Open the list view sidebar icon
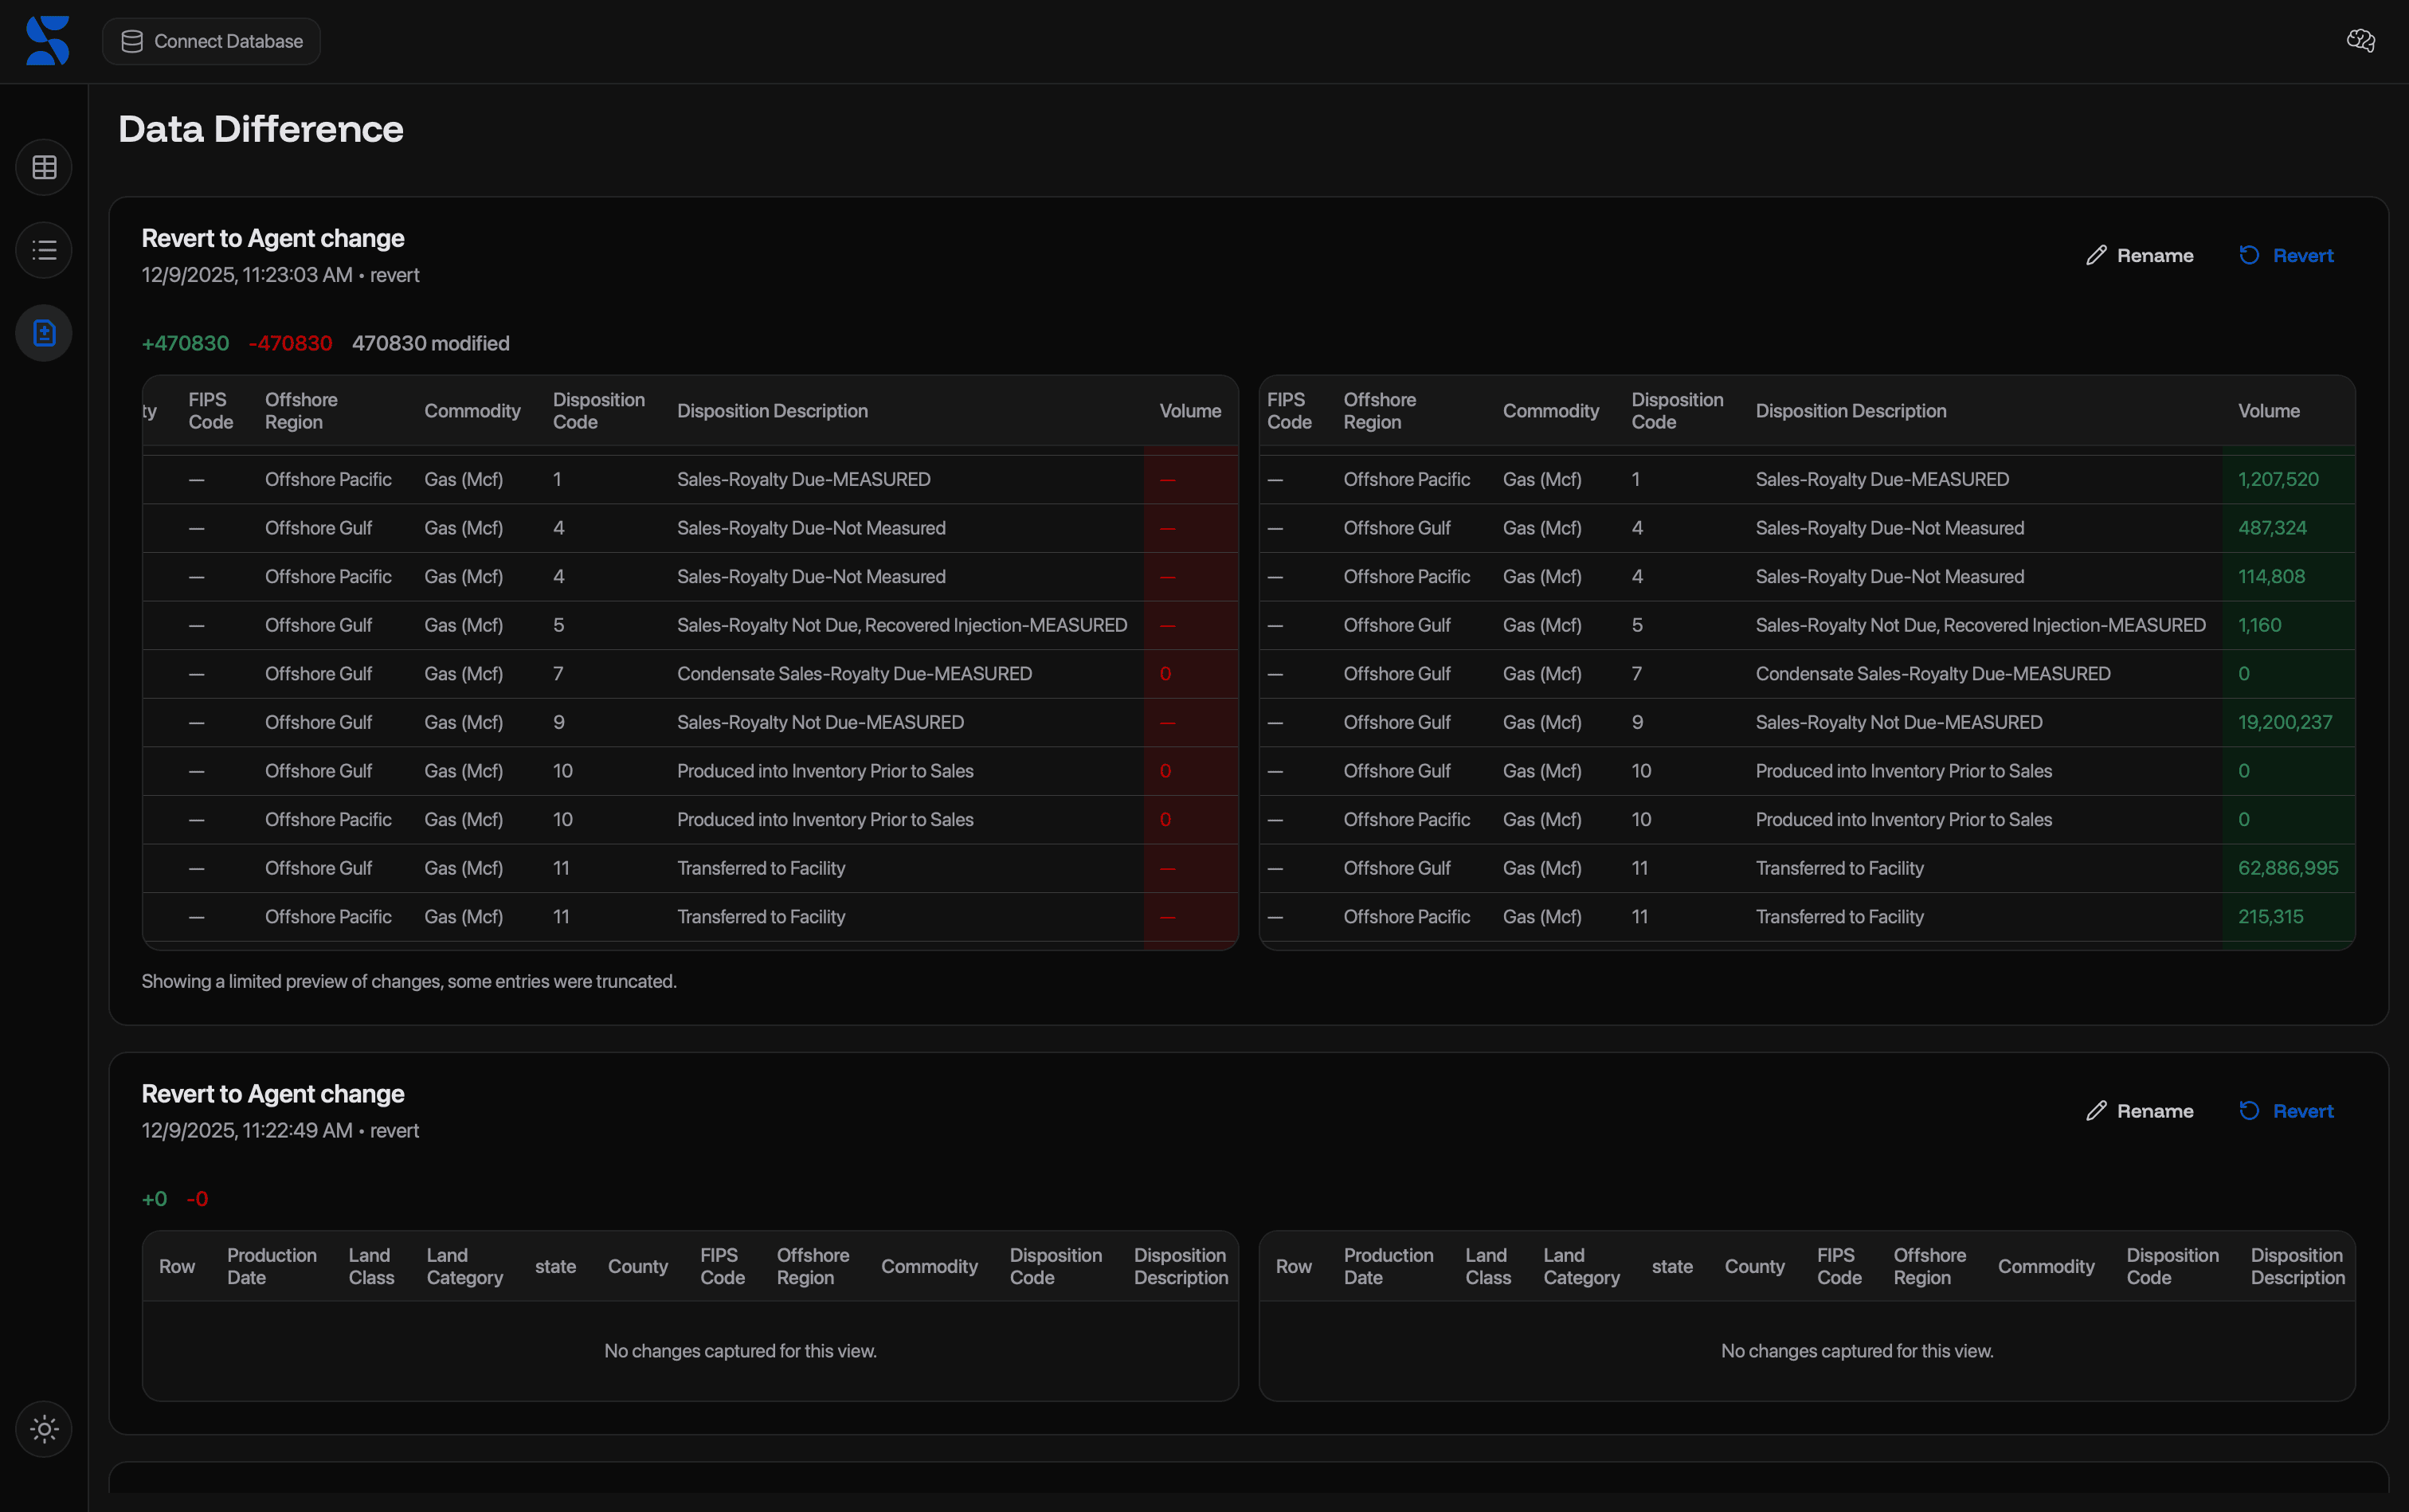The image size is (2409, 1512). pyautogui.click(x=44, y=250)
